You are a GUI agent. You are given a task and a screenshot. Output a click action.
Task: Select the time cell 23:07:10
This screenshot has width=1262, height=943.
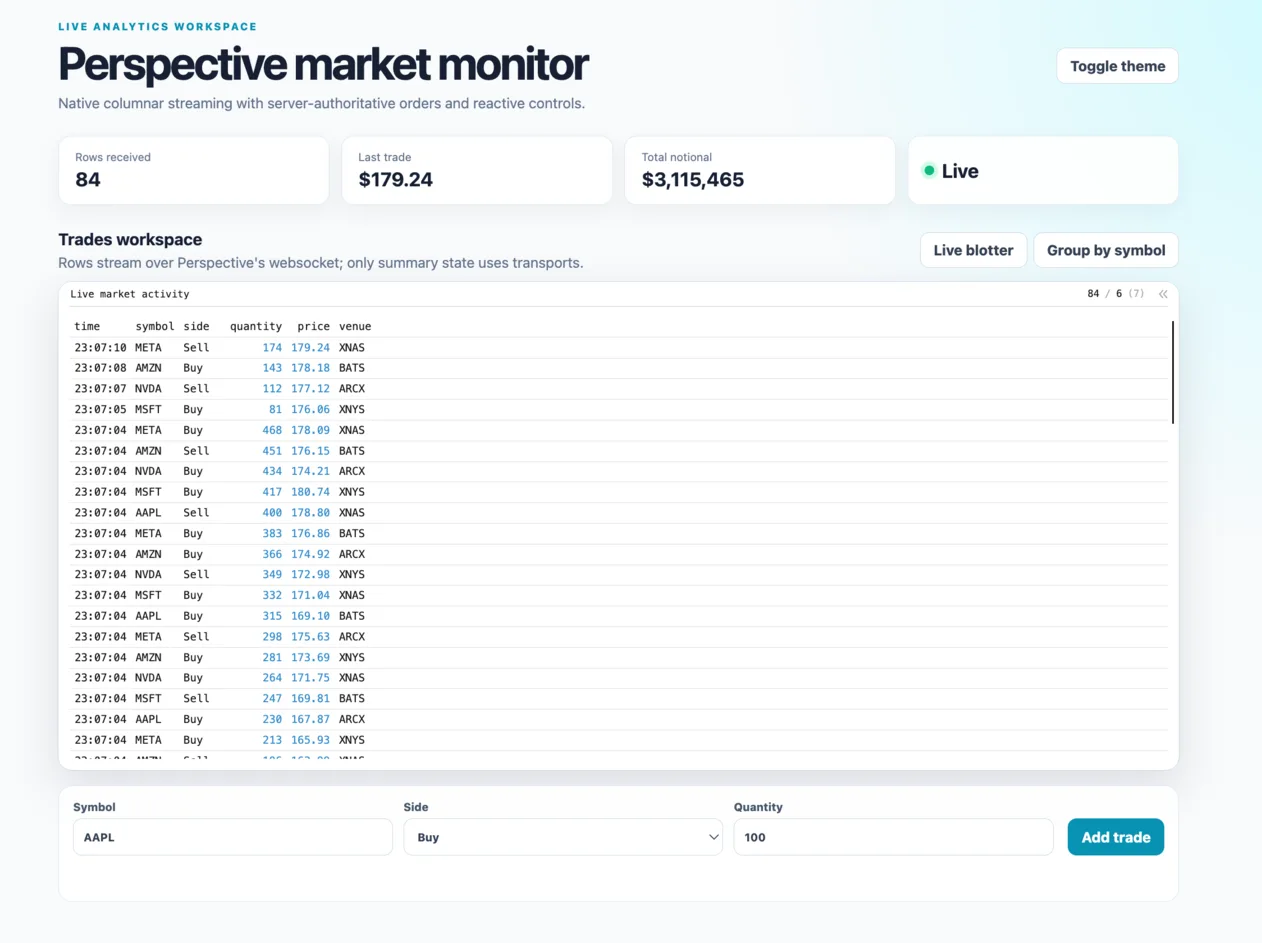point(100,348)
